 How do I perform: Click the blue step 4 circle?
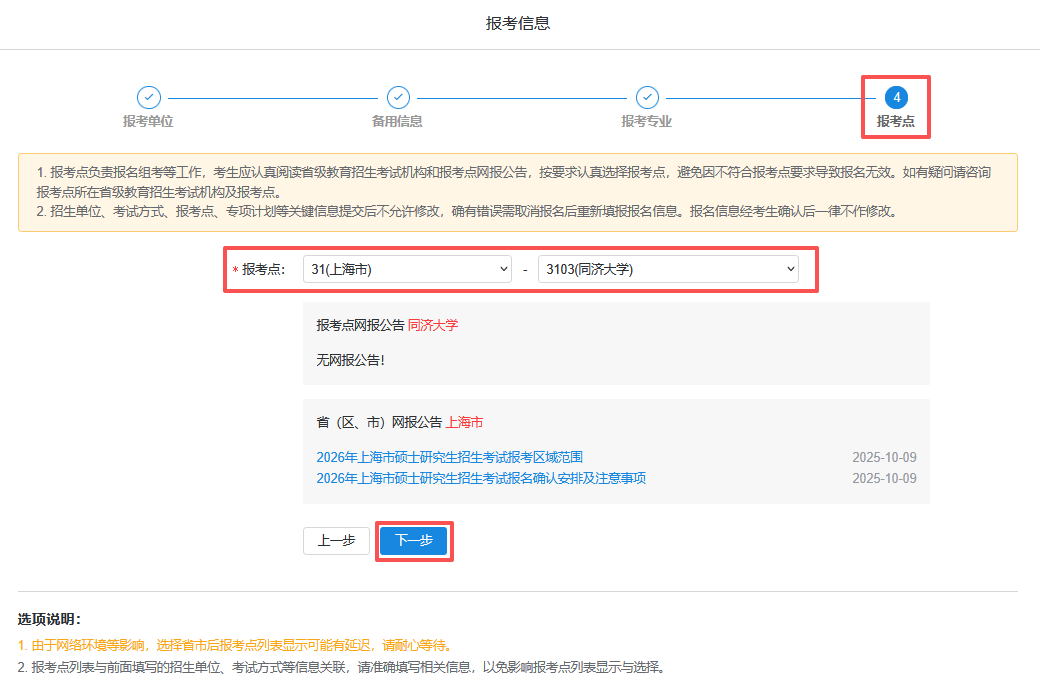coord(896,97)
